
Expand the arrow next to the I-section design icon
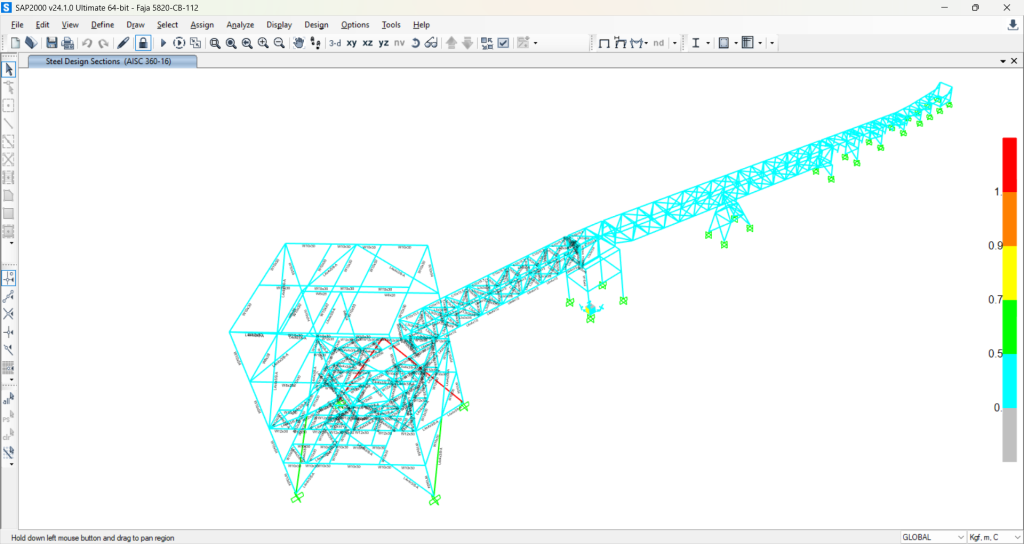click(x=708, y=43)
